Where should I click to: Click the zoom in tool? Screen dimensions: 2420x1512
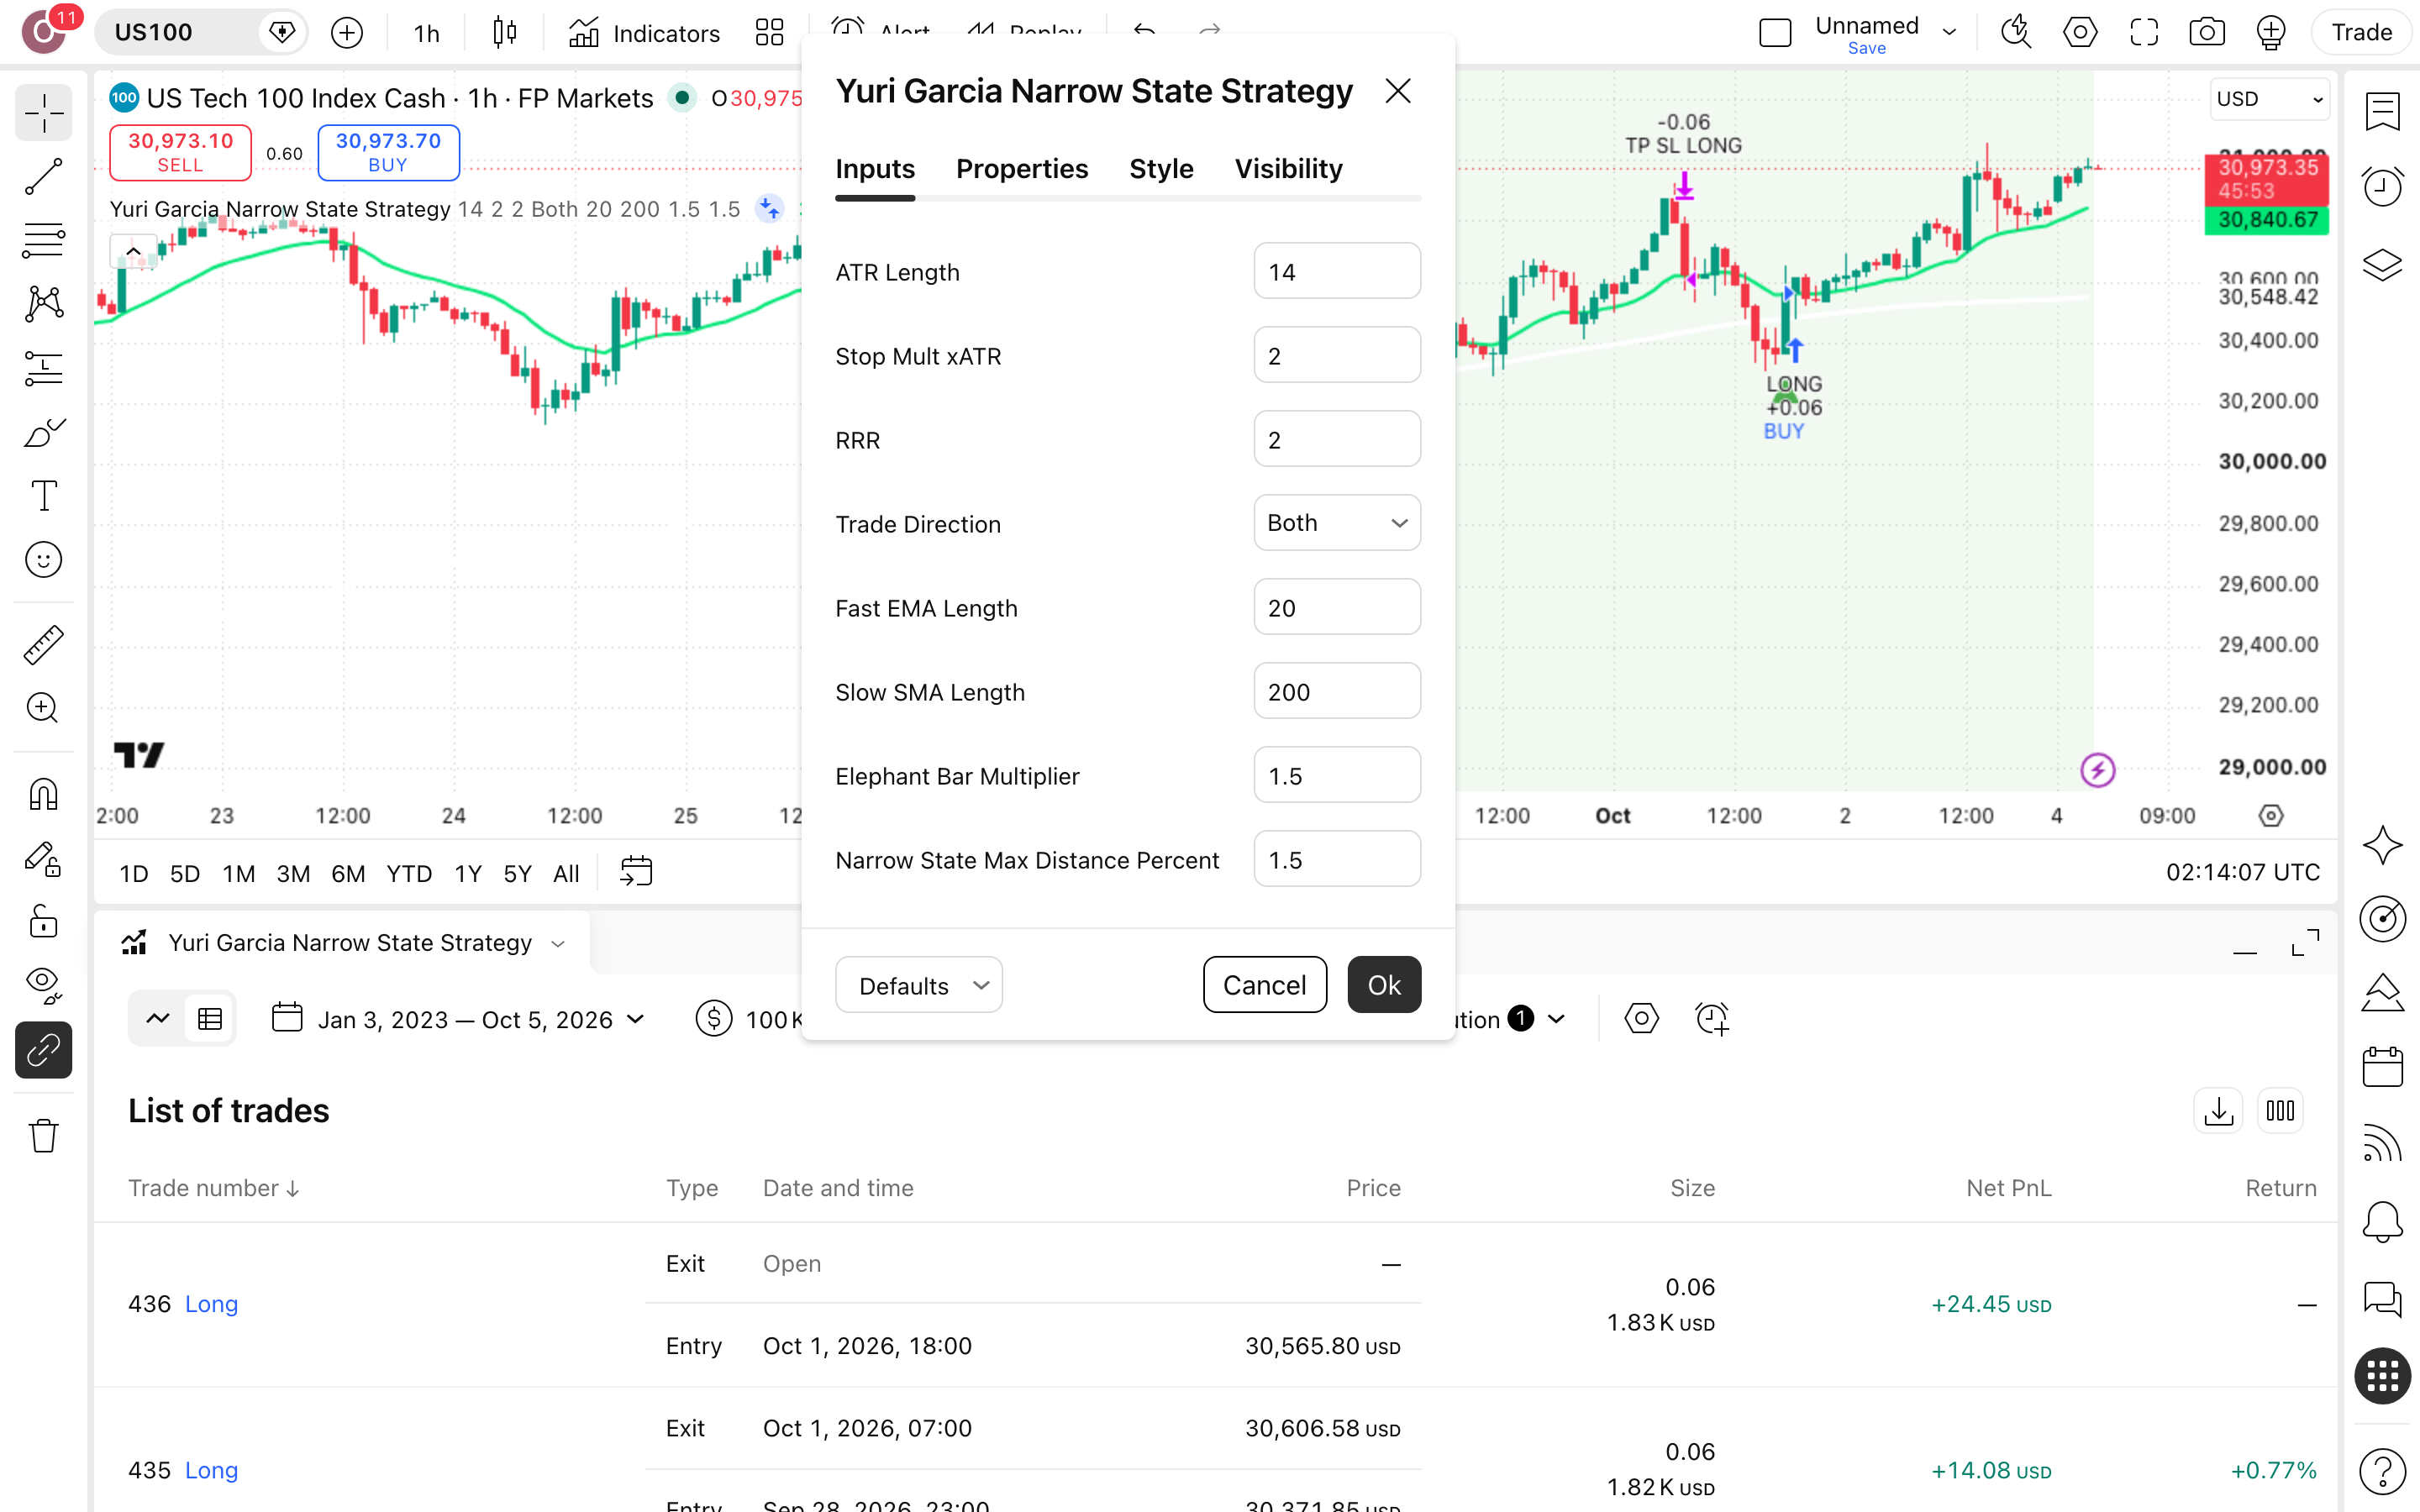point(43,708)
